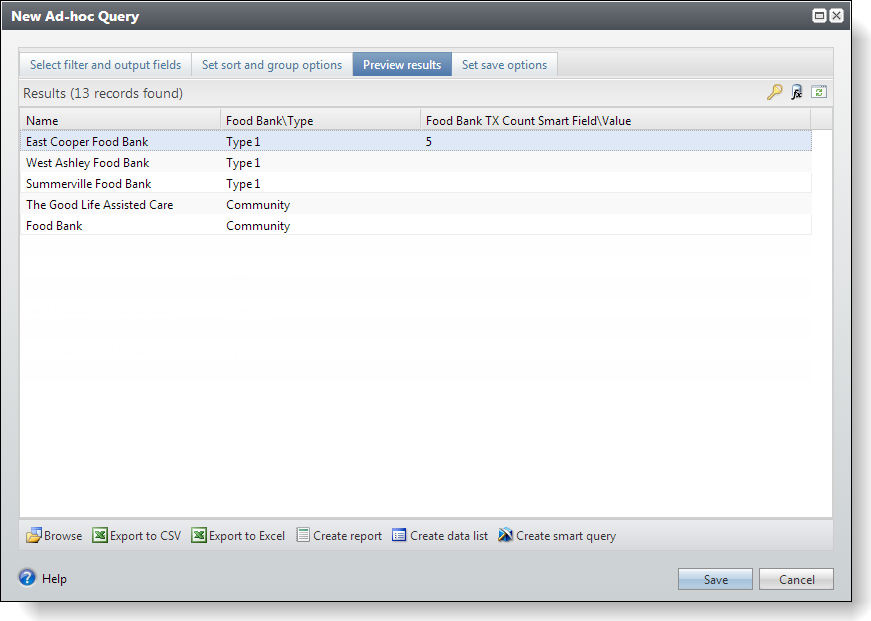Export results to CSV

coord(137,535)
